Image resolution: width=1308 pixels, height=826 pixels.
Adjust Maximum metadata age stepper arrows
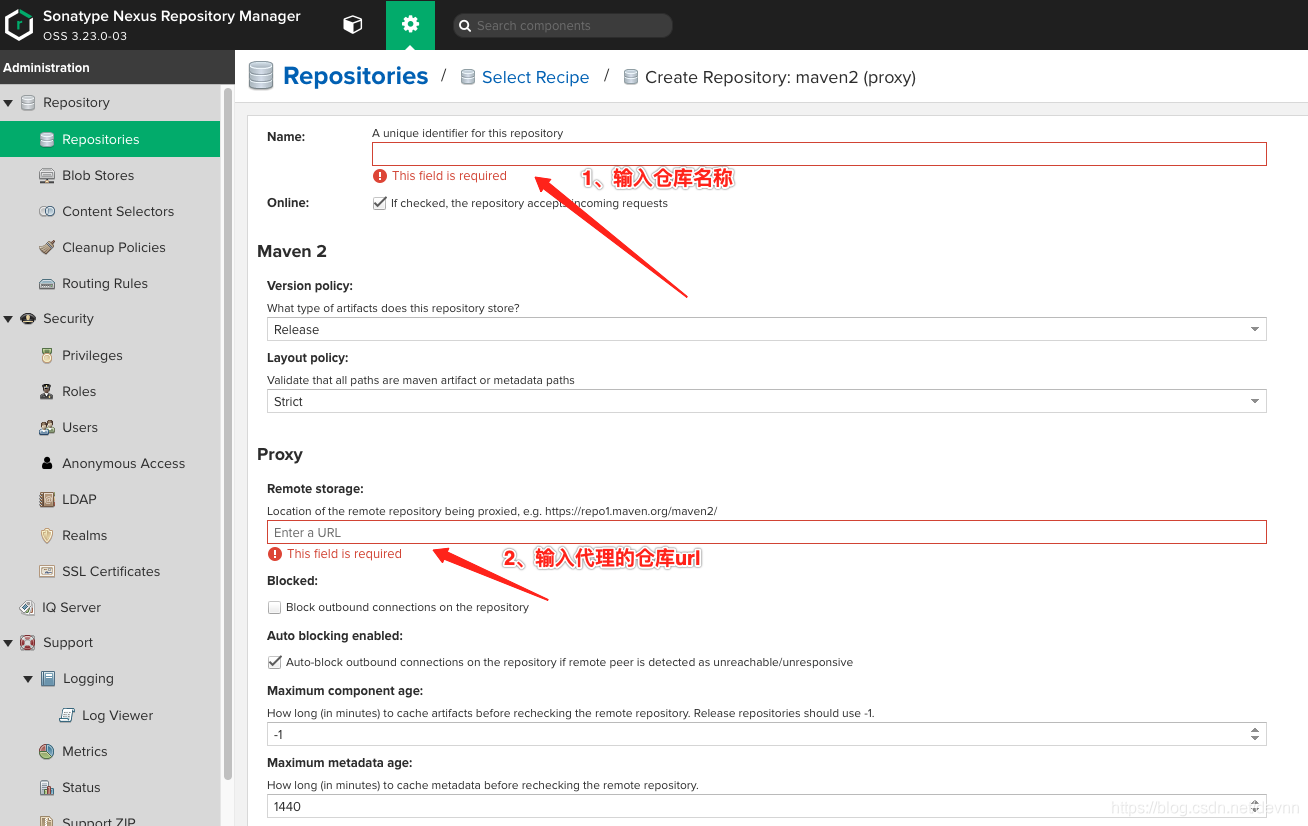click(1255, 806)
